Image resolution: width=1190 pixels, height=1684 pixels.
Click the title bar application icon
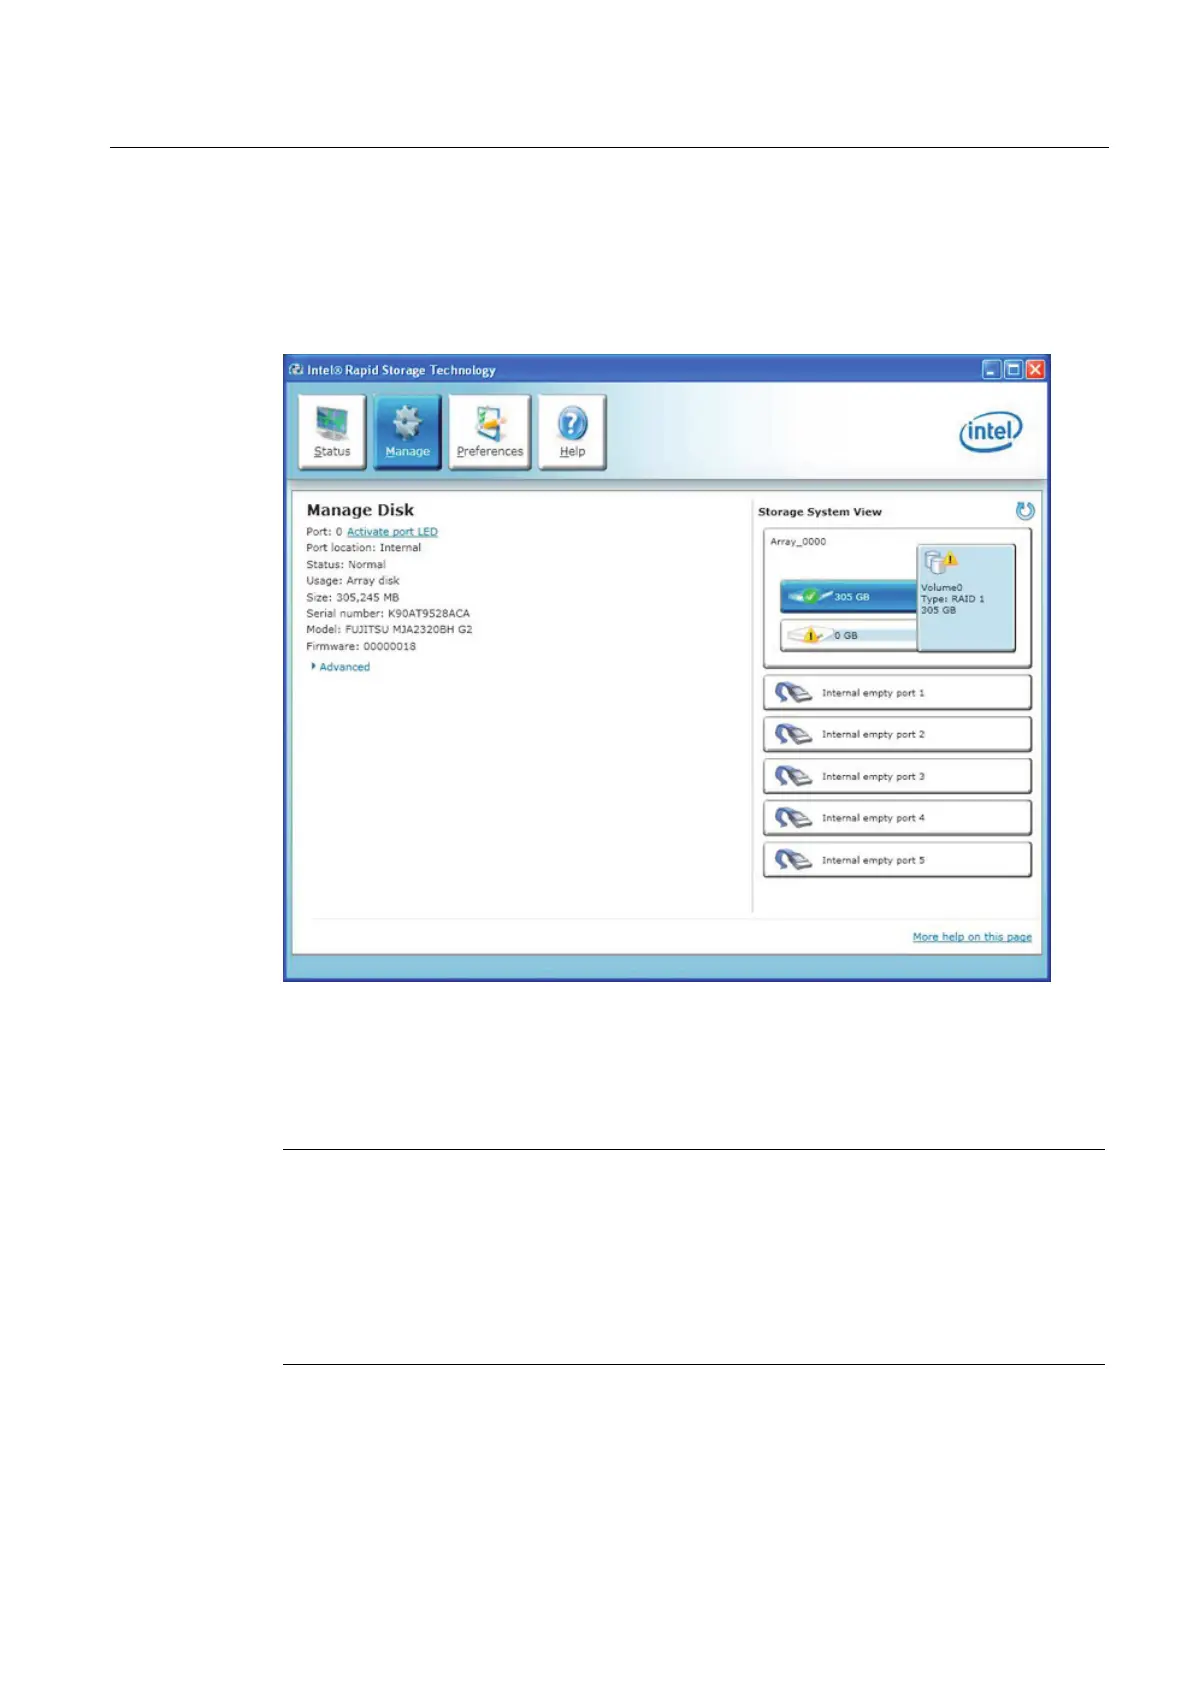[296, 370]
